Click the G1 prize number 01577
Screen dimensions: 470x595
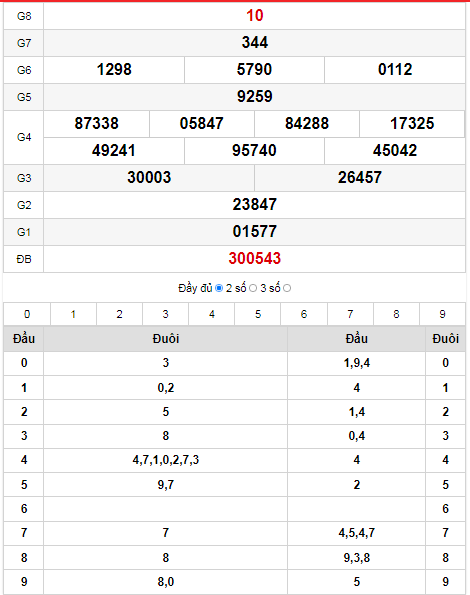click(255, 231)
